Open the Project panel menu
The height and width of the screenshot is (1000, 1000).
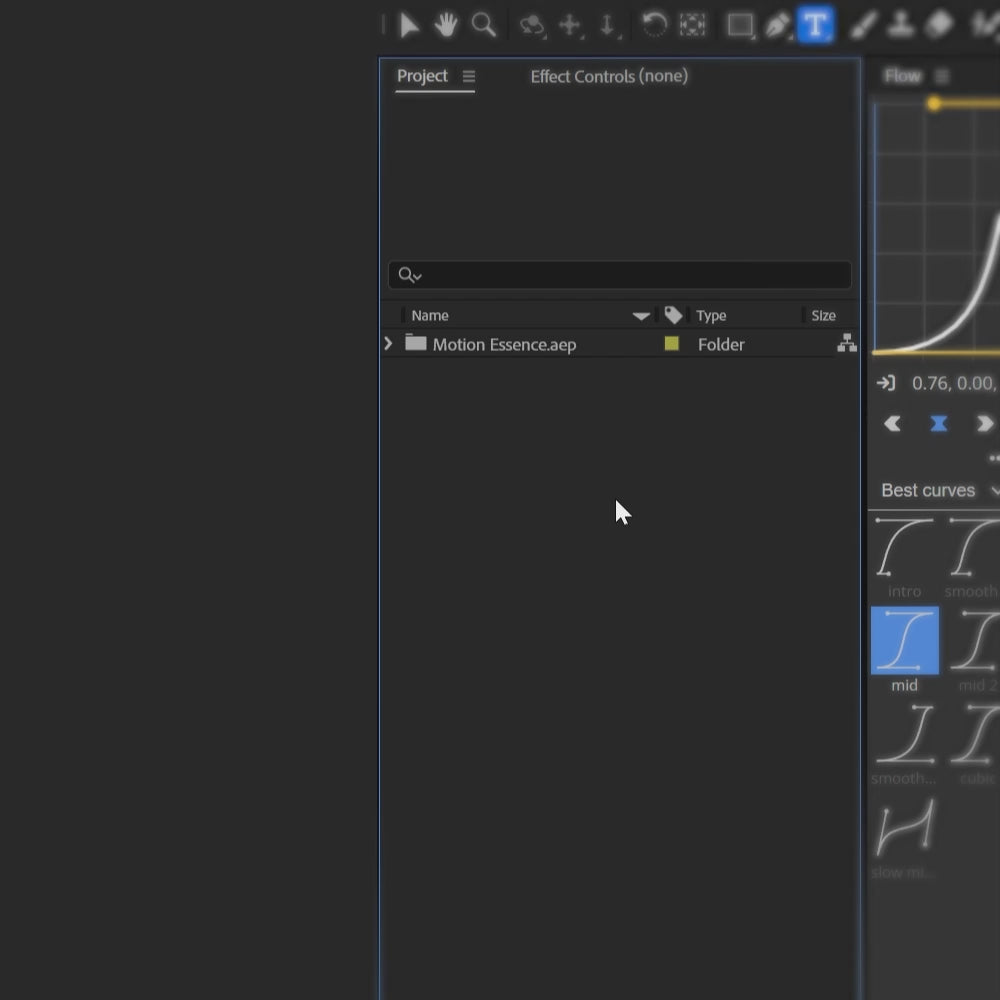point(469,75)
